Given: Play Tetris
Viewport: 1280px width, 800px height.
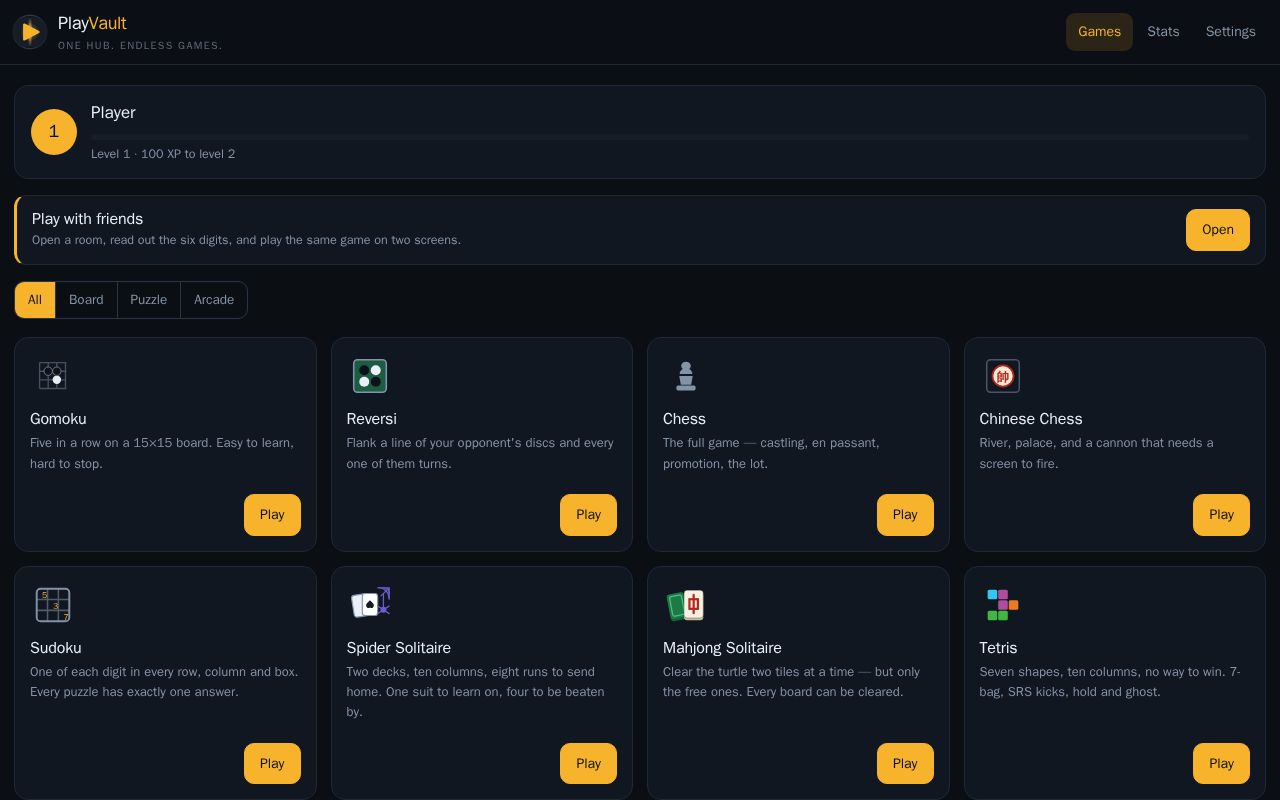Looking at the screenshot, I should (x=1221, y=764).
